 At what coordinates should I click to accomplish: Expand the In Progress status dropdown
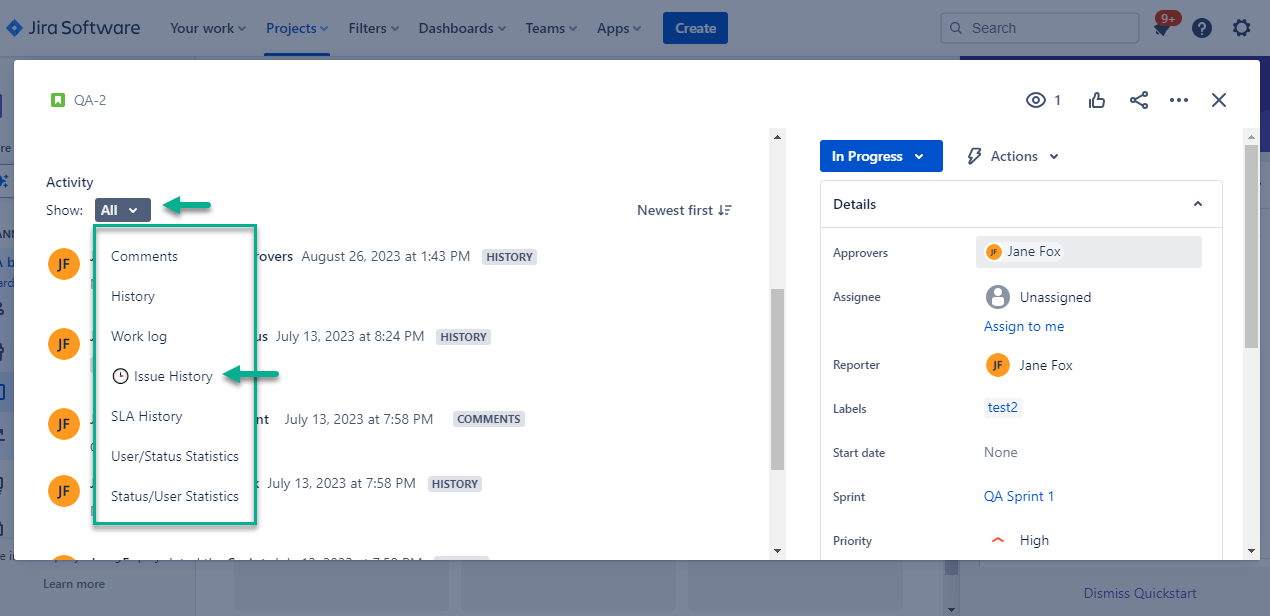pos(880,156)
